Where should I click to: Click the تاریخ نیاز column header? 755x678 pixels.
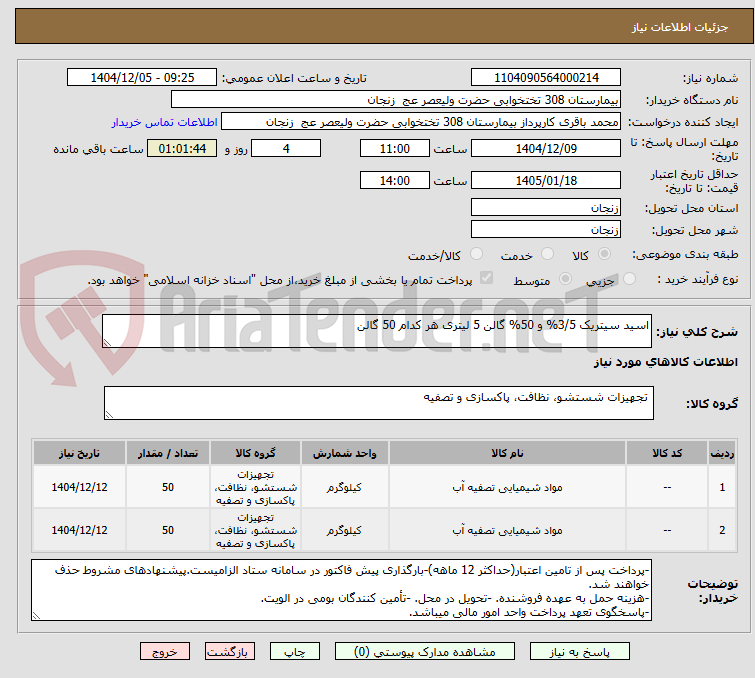[79, 453]
